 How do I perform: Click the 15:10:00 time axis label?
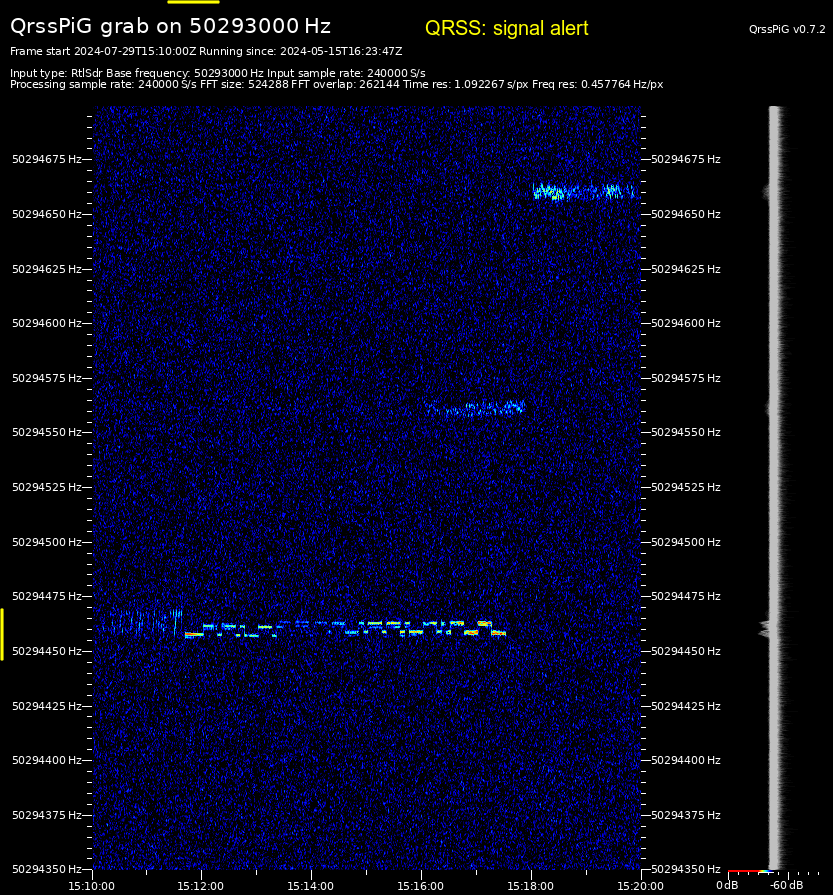point(91,886)
